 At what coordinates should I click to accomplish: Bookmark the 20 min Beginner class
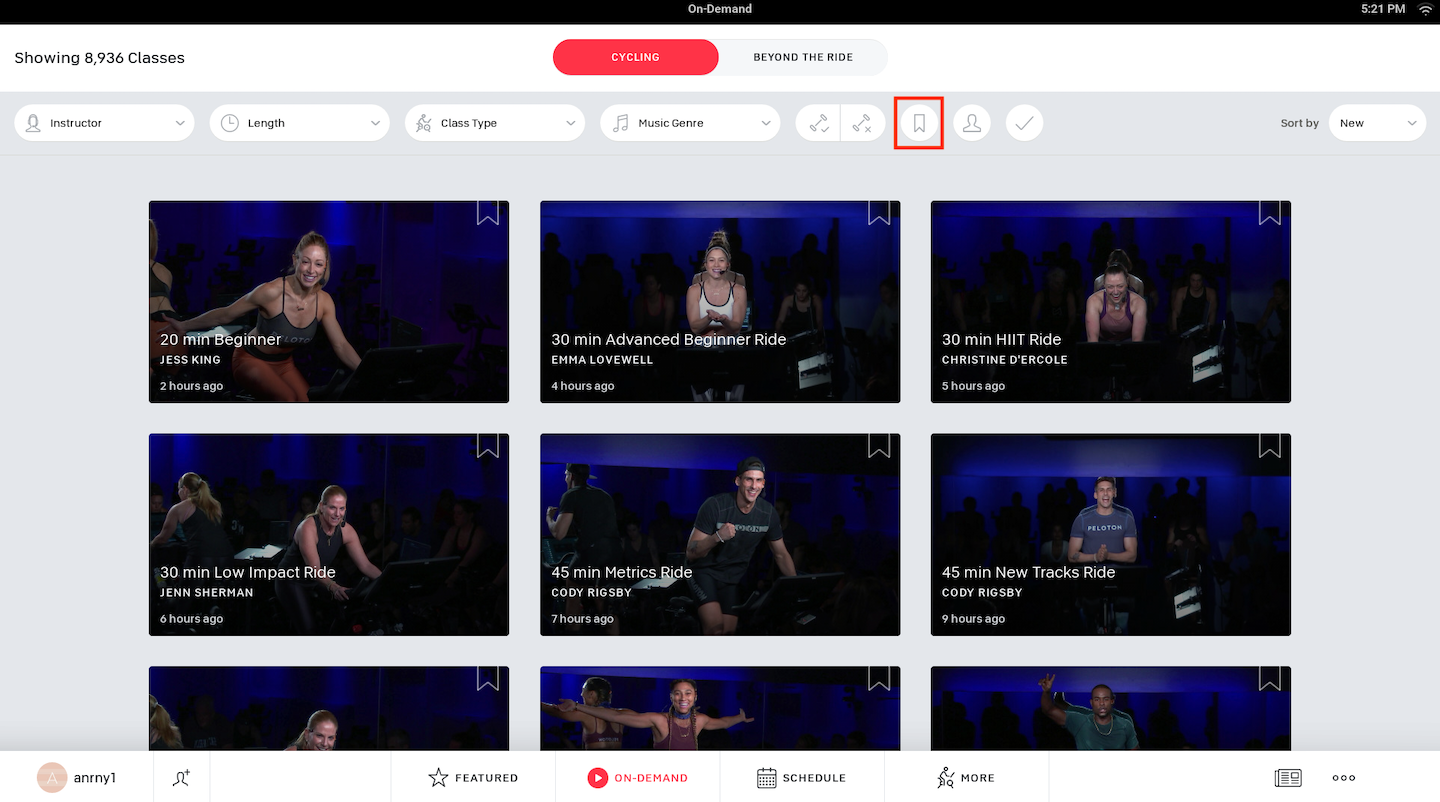pos(487,213)
